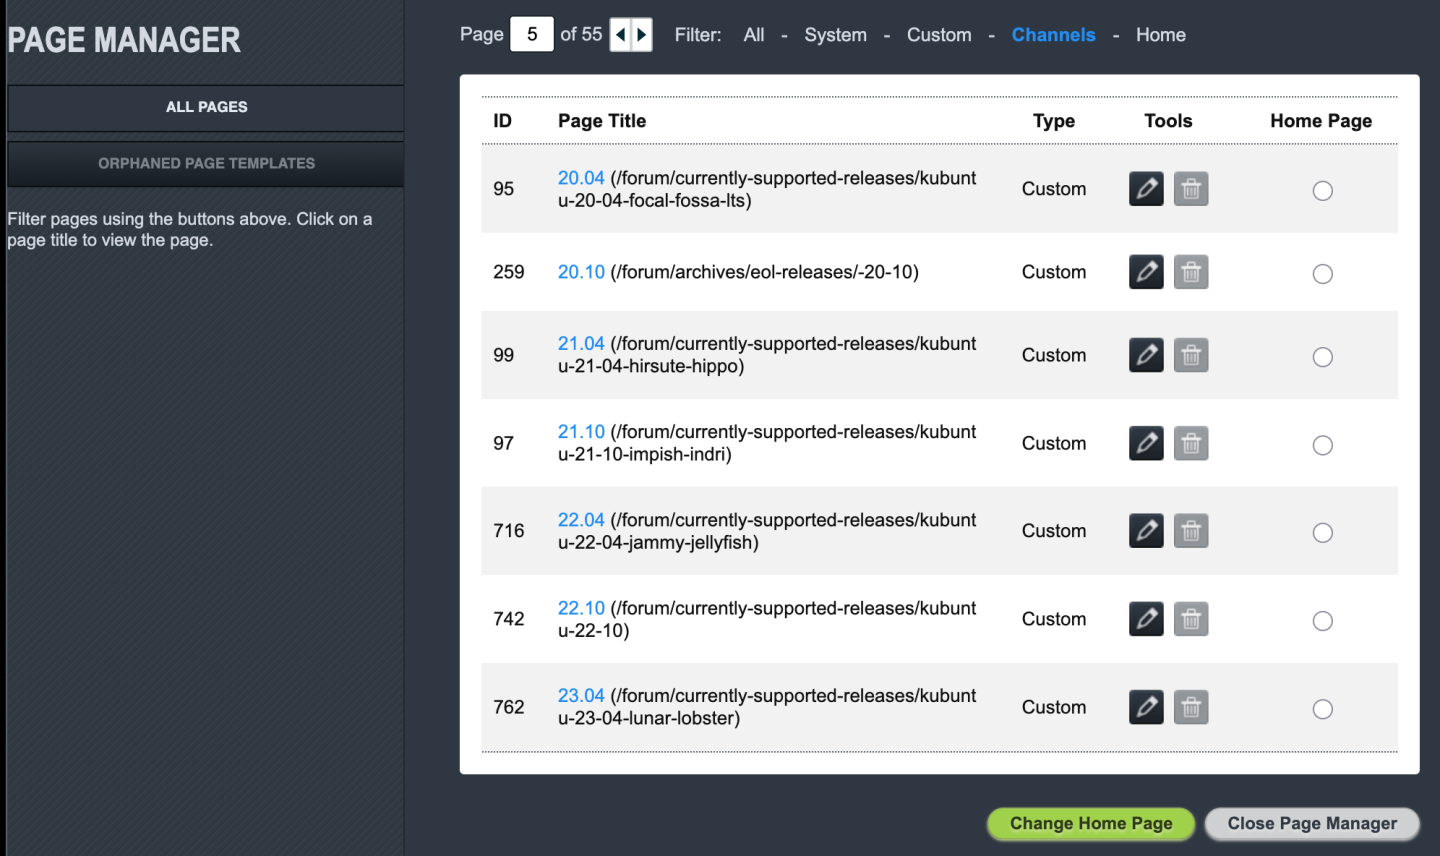View the 21.04 page link

[581, 344]
